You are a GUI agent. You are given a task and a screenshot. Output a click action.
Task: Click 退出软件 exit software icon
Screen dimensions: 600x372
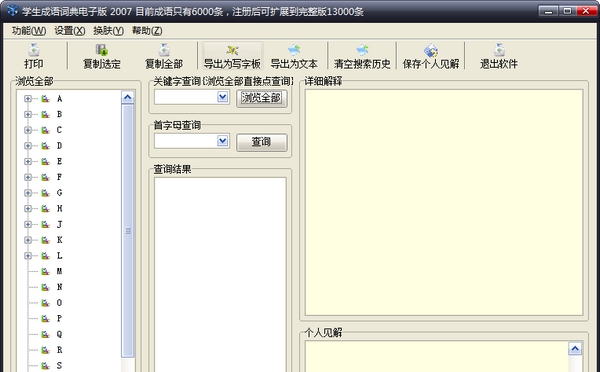pyautogui.click(x=499, y=50)
